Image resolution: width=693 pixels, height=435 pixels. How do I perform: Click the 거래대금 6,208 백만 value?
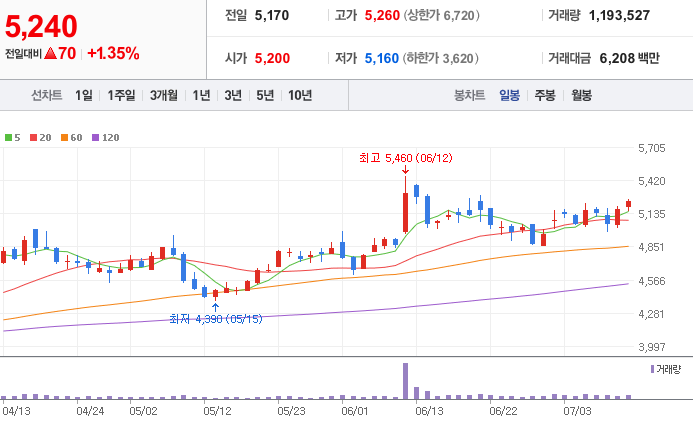coord(629,58)
